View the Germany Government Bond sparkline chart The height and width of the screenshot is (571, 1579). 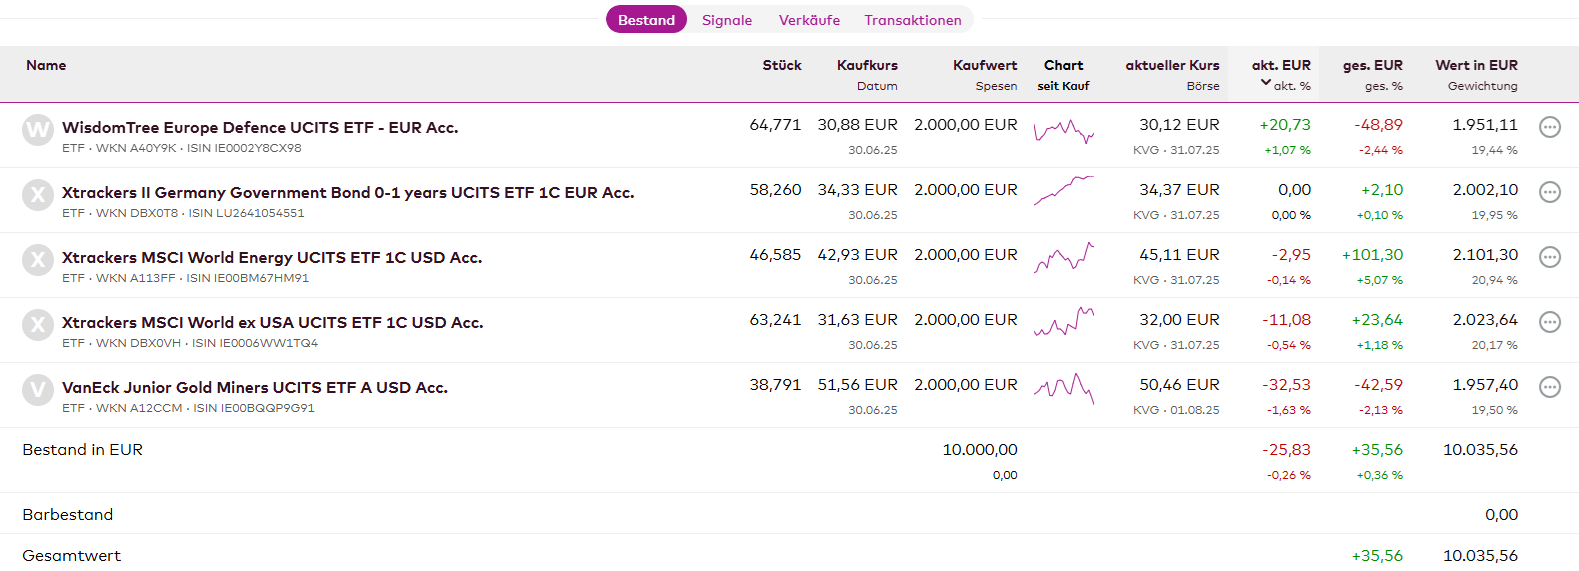pyautogui.click(x=1064, y=190)
